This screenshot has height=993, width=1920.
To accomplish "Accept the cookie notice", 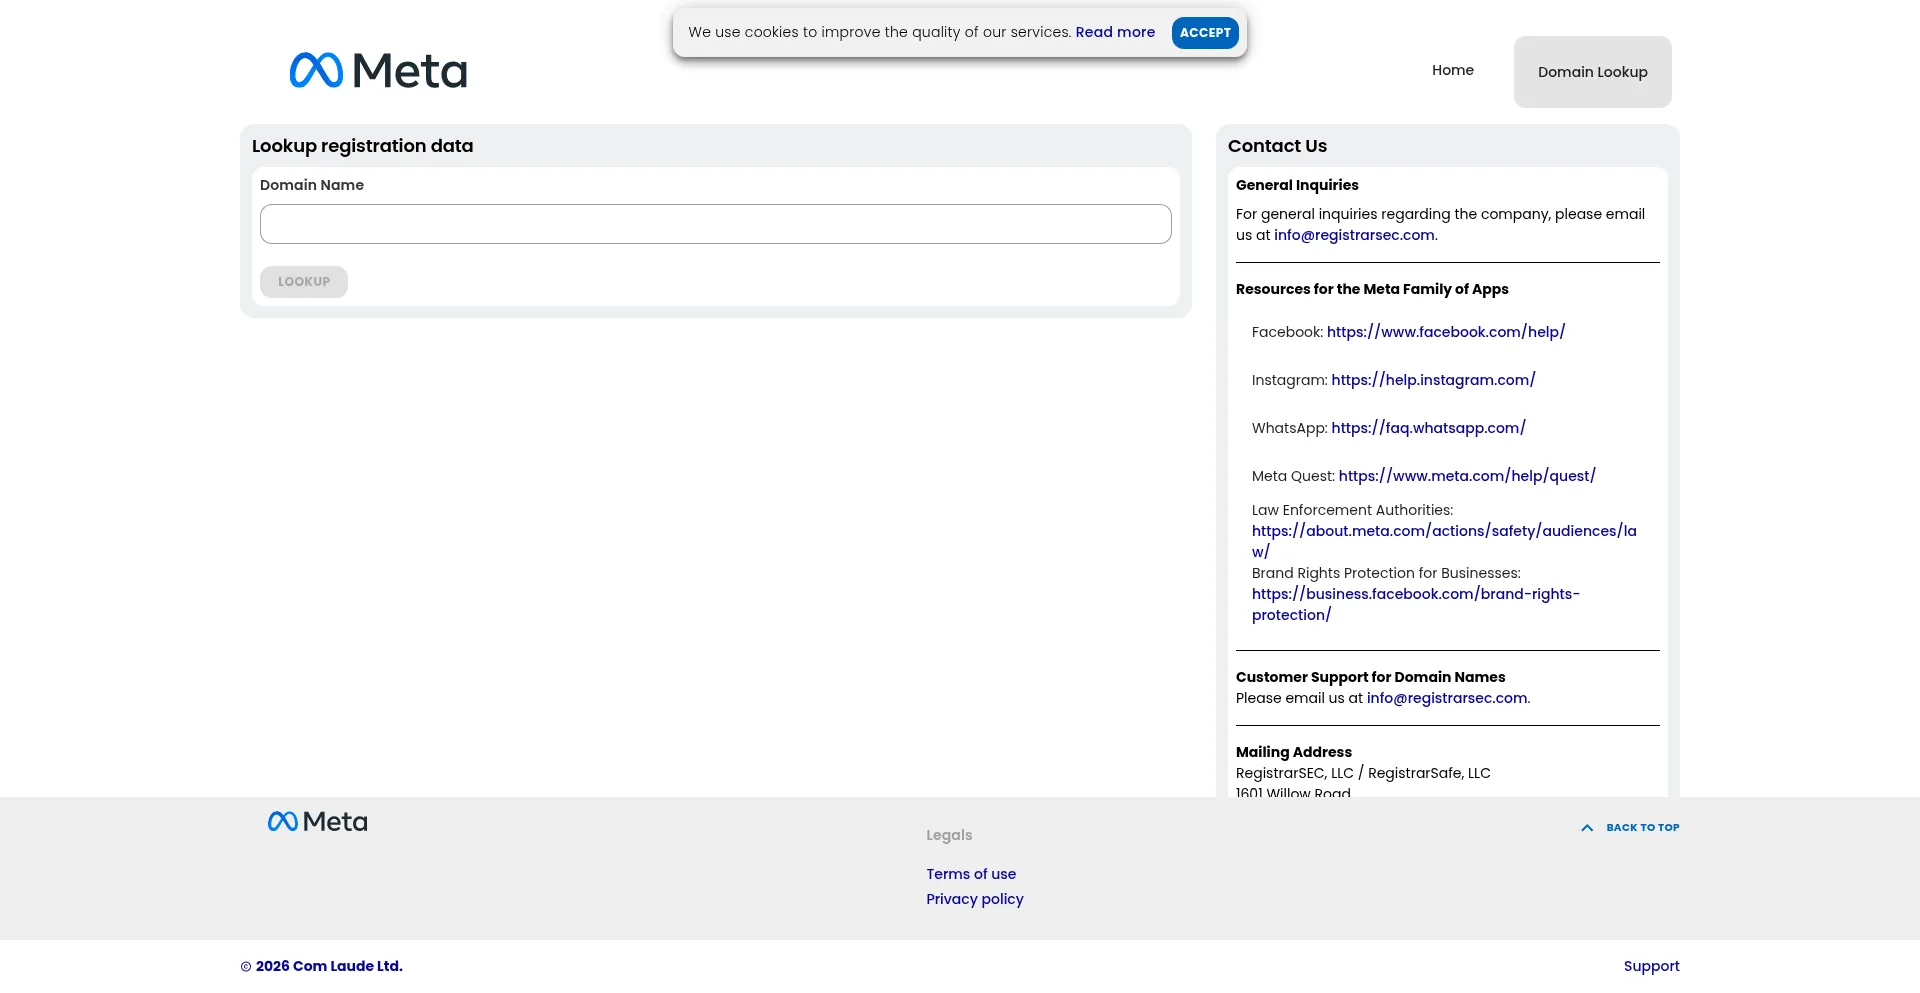I will click(1205, 33).
